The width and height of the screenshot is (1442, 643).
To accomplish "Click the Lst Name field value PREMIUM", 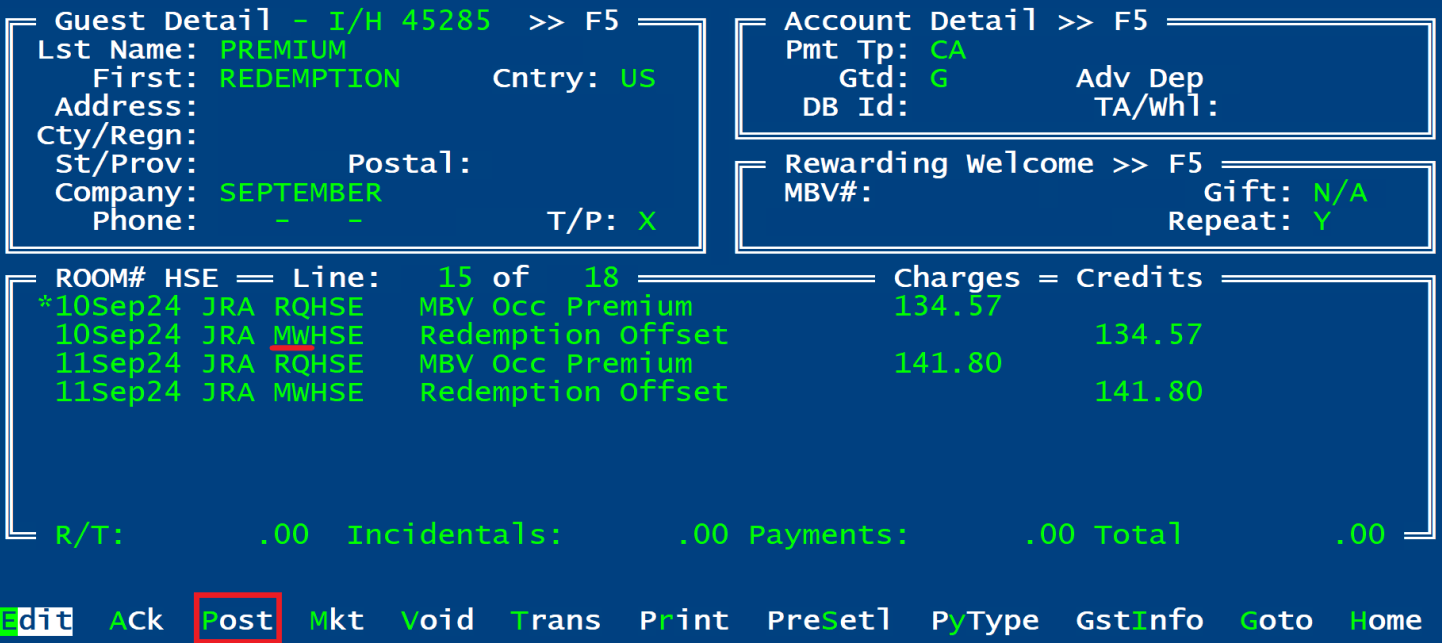I will coord(283,50).
